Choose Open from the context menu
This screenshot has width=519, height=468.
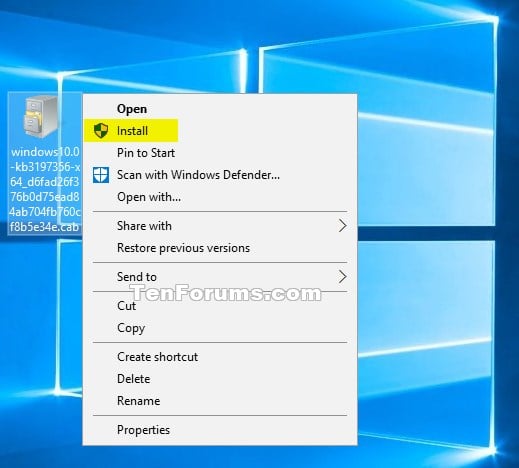tap(132, 109)
